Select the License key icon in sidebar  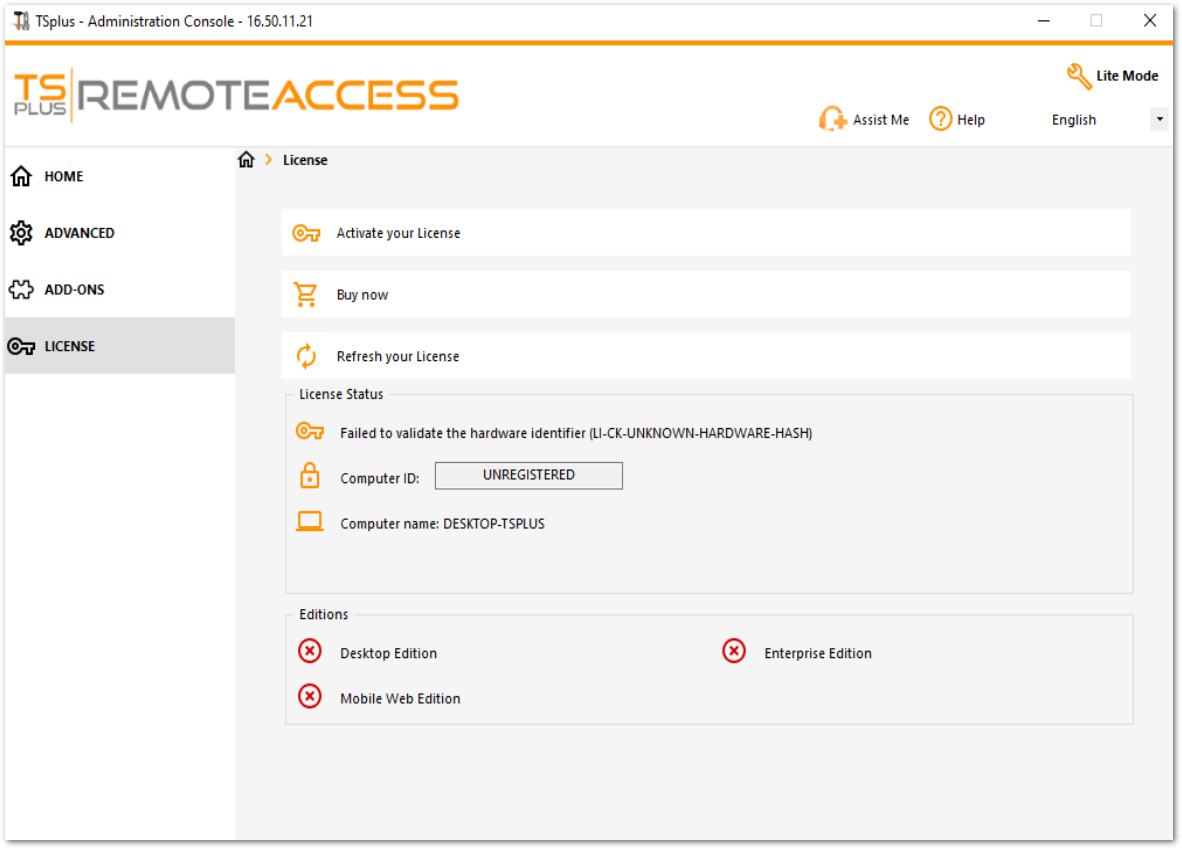[21, 346]
